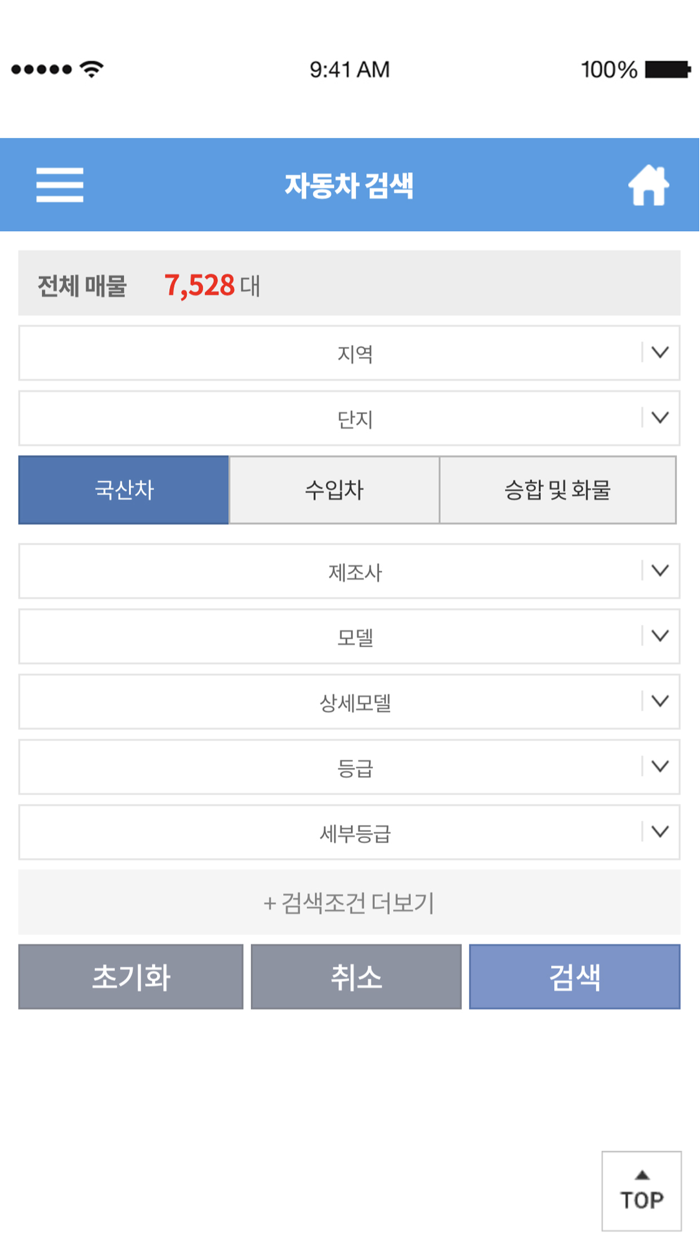Click the 취소 cancel button
Viewport: 700px width, 1244px height.
click(355, 976)
